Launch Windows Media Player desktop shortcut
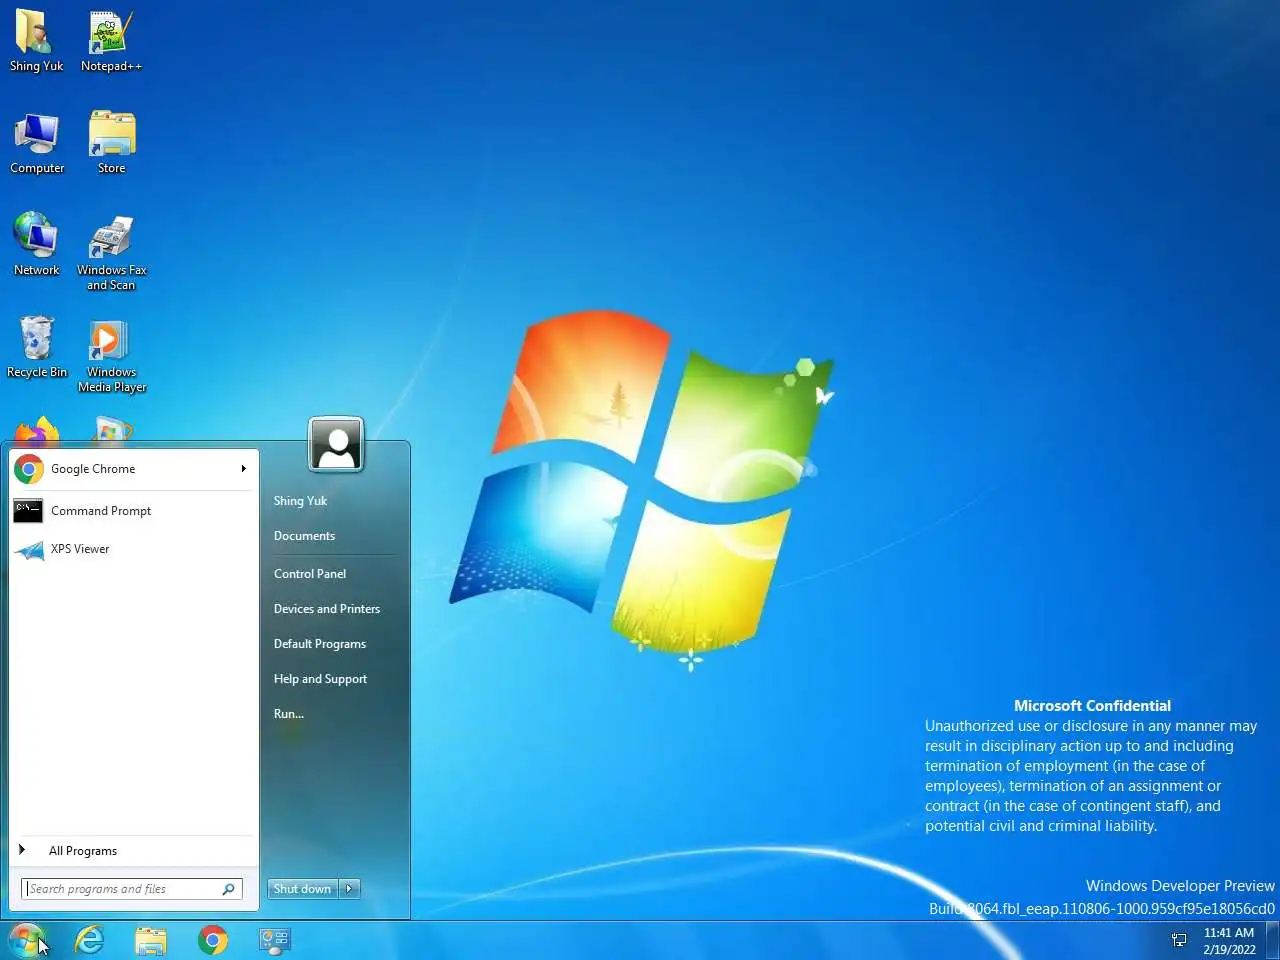 [111, 355]
